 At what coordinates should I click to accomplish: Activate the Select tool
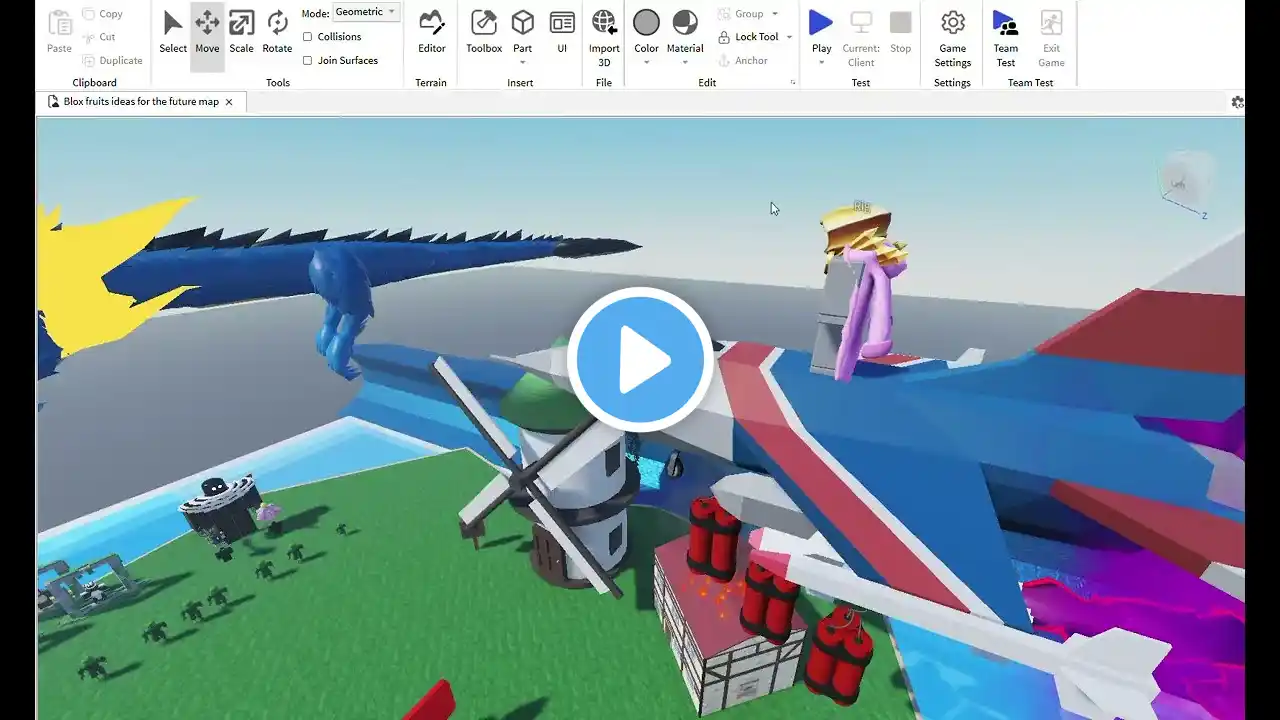[173, 32]
